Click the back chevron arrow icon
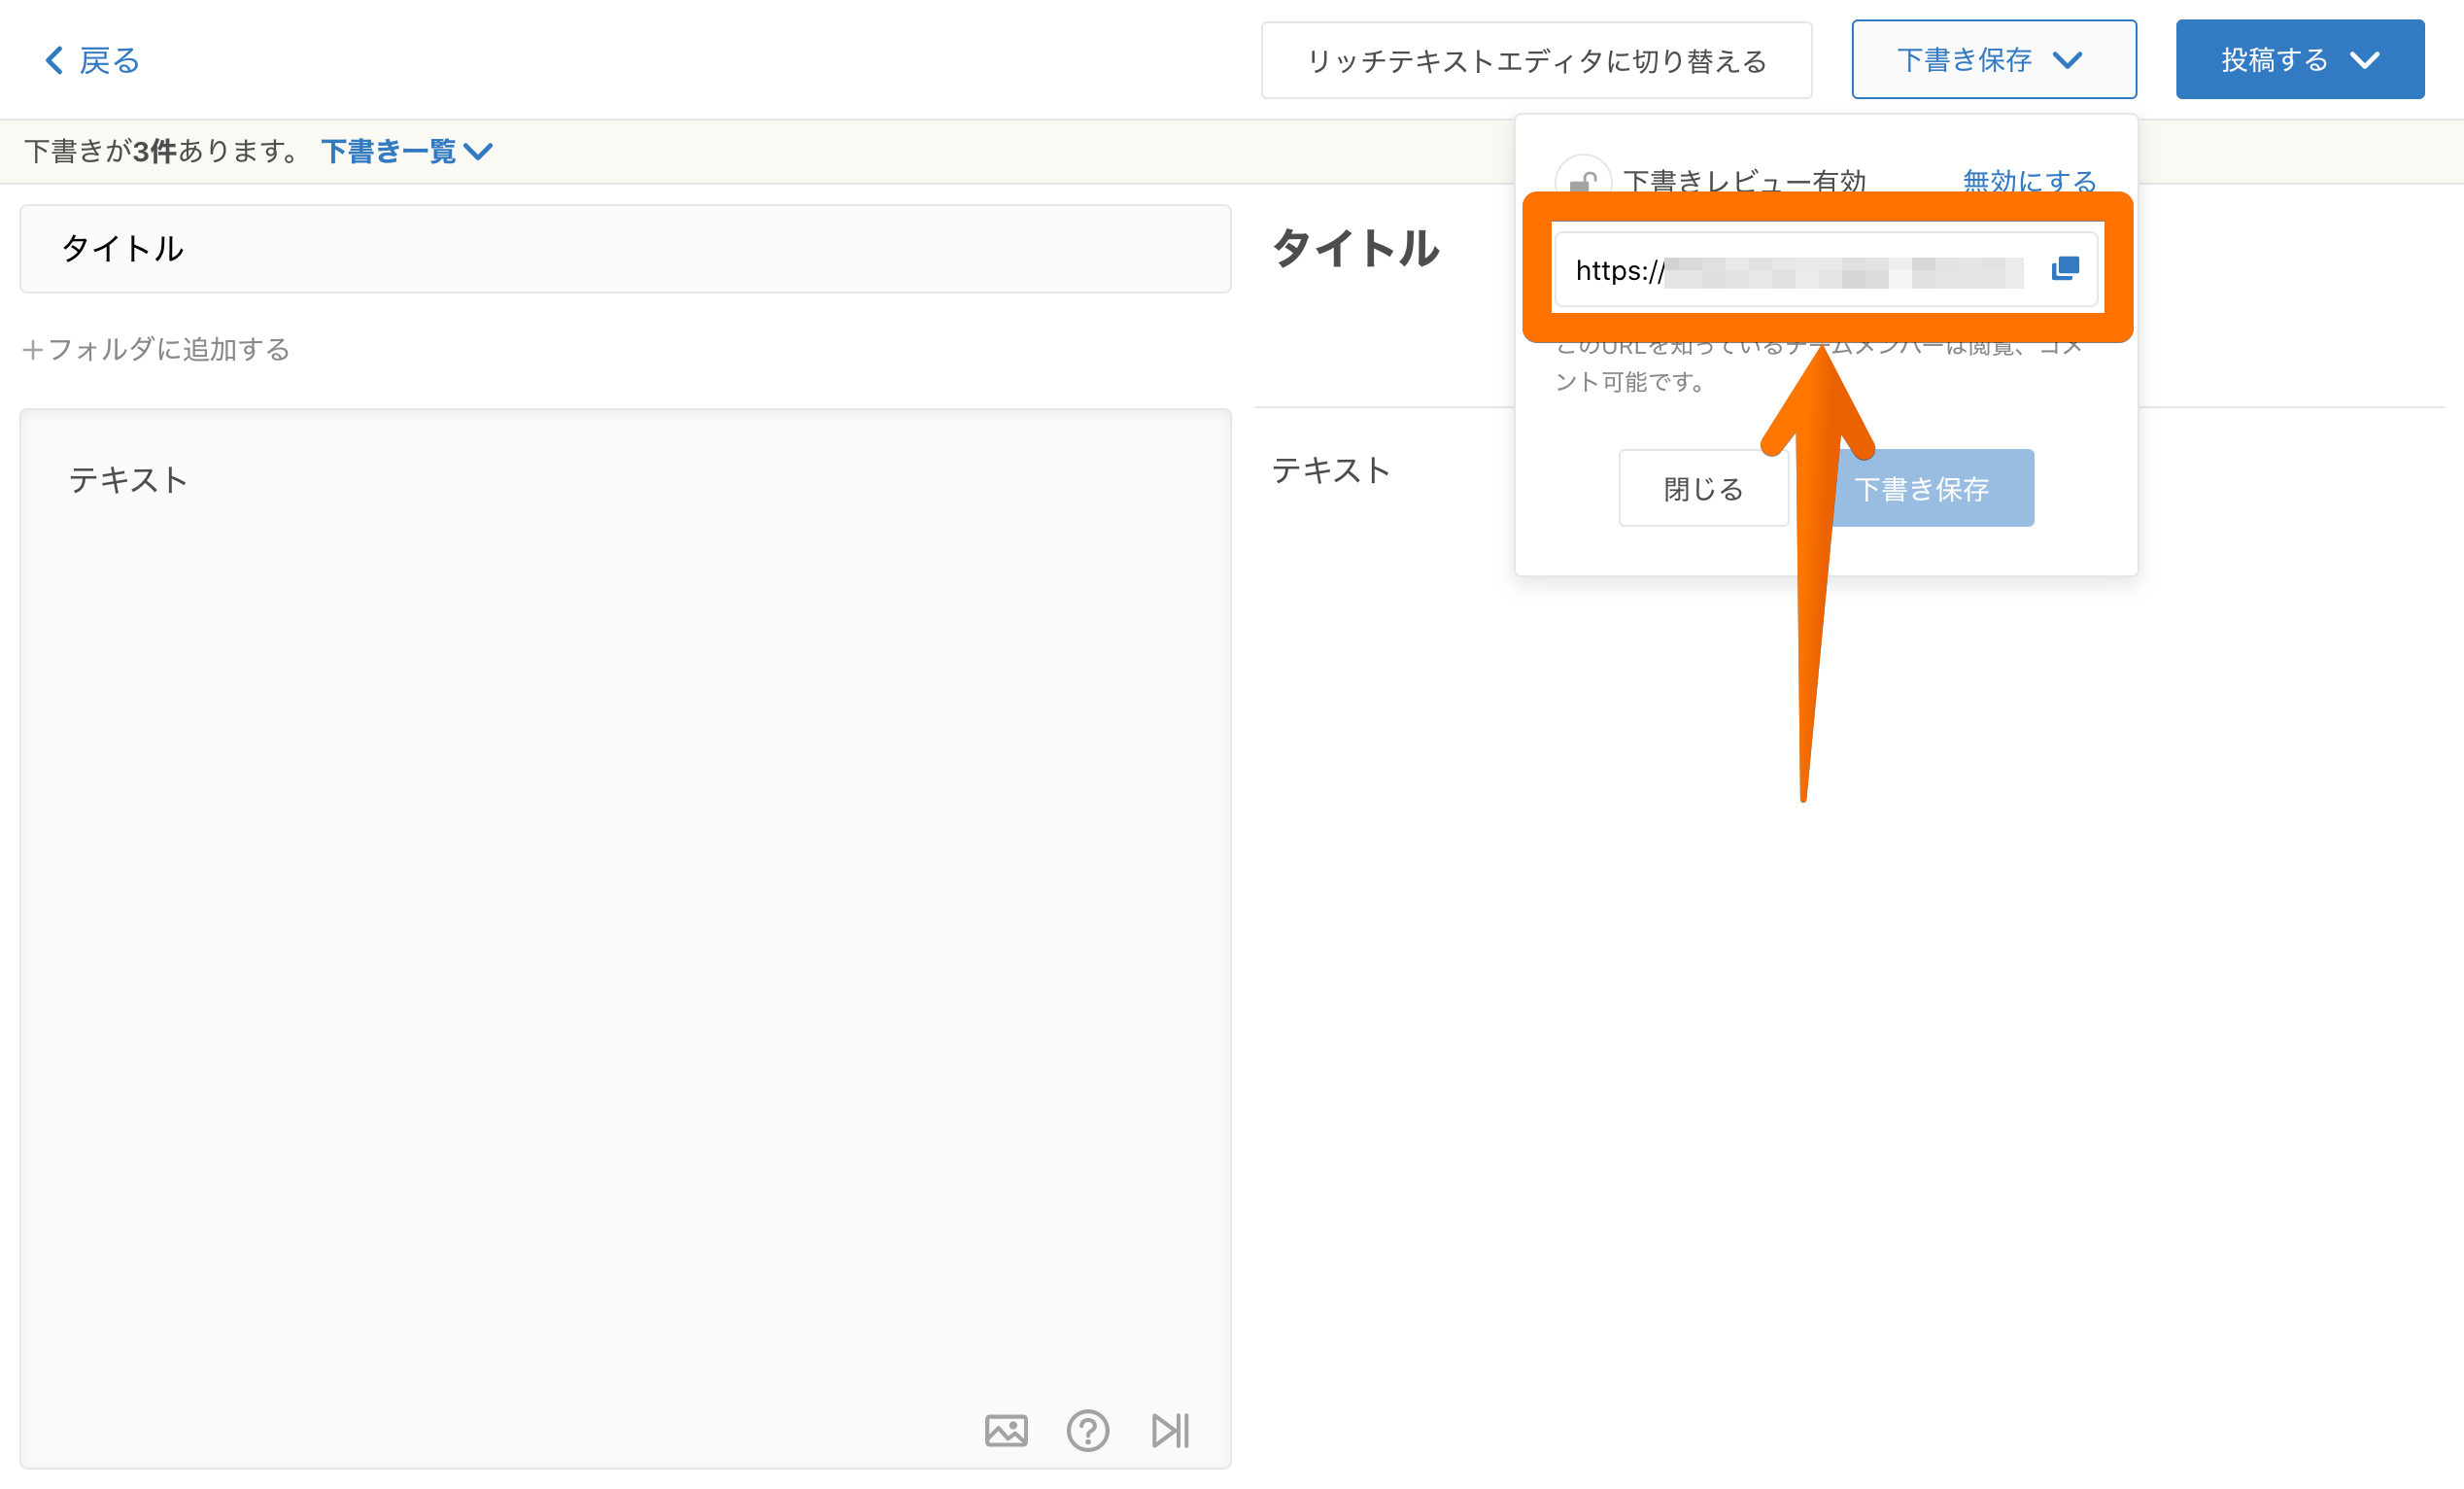 click(x=55, y=60)
